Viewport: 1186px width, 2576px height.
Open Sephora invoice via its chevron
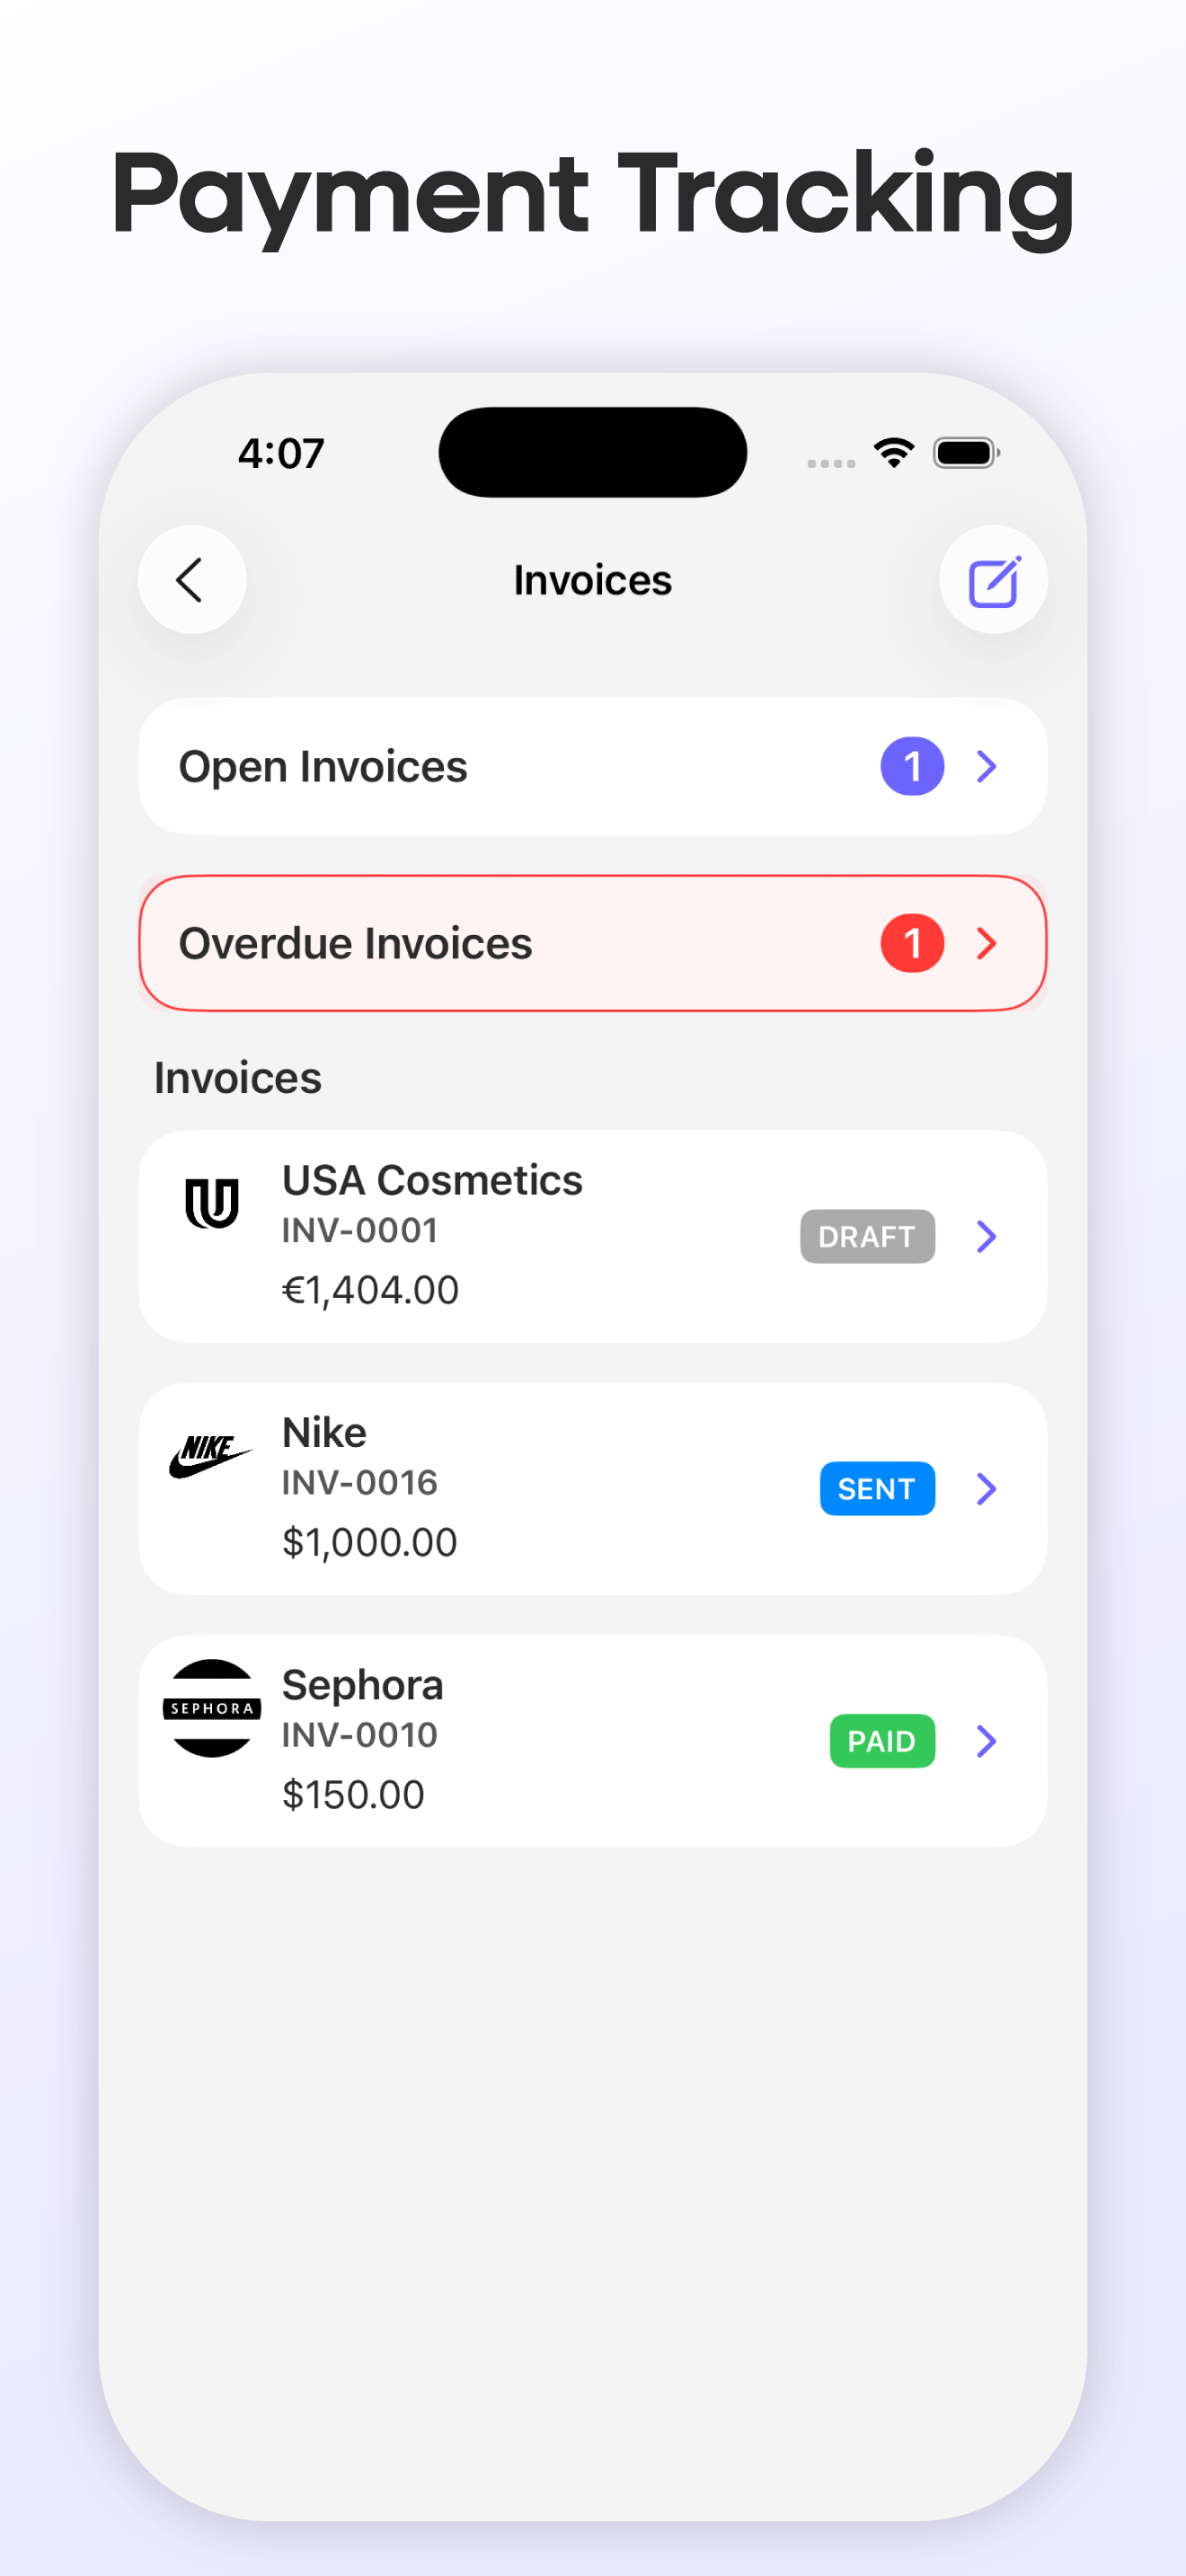pyautogui.click(x=987, y=1741)
